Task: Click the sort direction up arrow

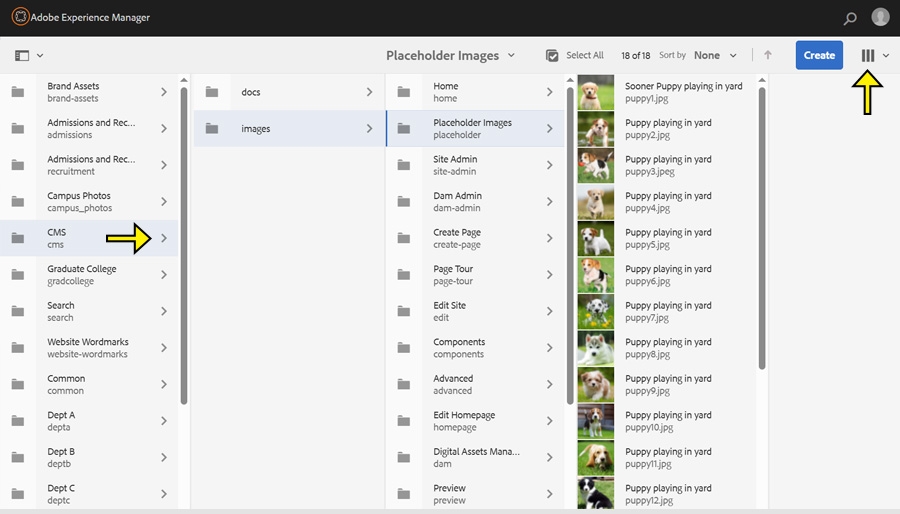Action: click(767, 55)
